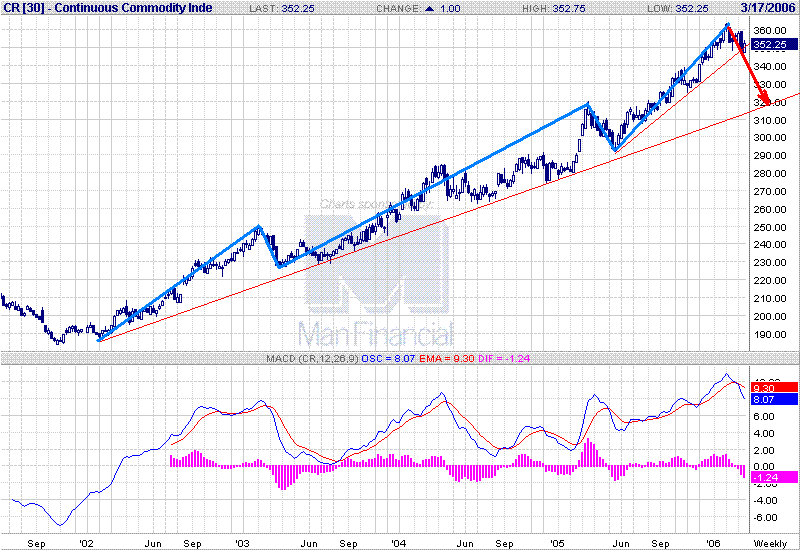This screenshot has width=800, height=550.
Task: Click the 360.00 price axis label
Action: (769, 31)
